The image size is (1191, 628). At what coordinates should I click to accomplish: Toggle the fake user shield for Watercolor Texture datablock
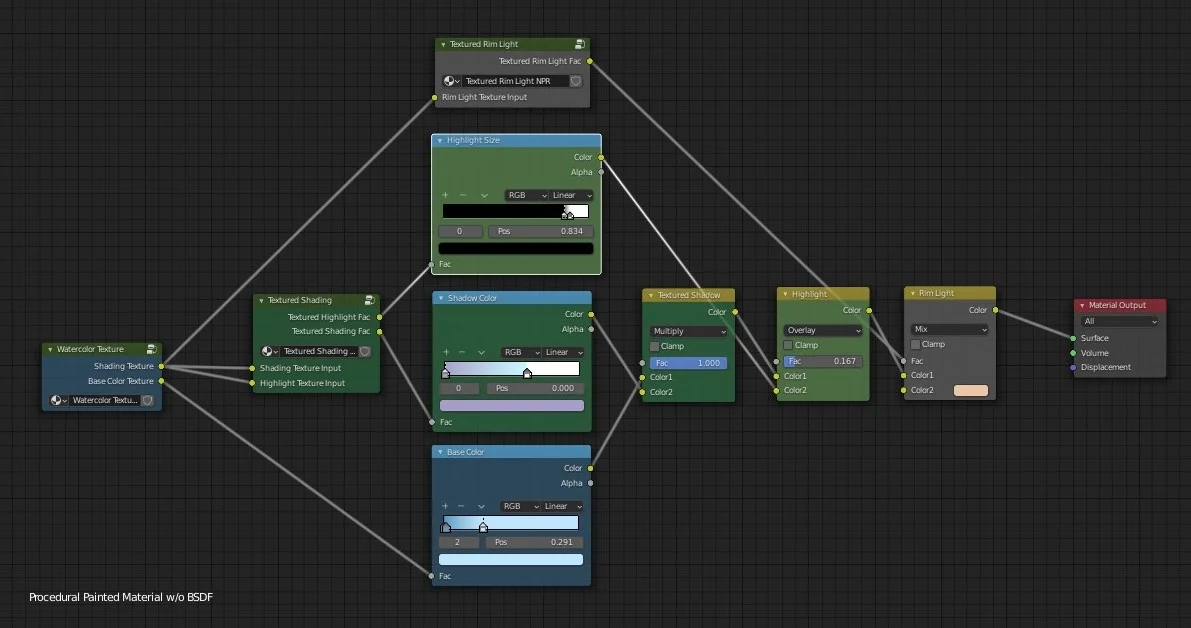click(146, 400)
